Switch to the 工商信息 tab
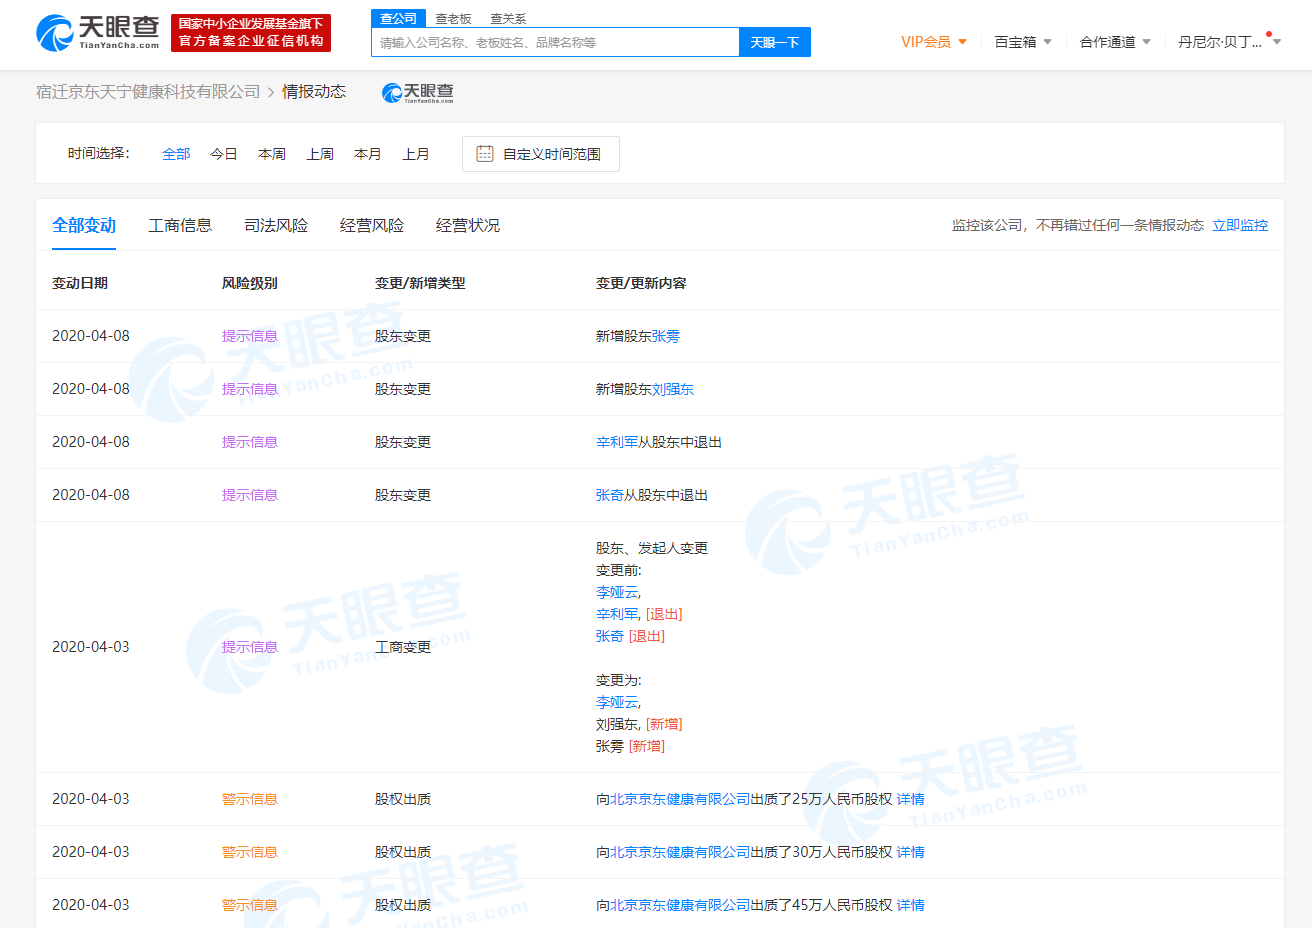 [x=180, y=226]
